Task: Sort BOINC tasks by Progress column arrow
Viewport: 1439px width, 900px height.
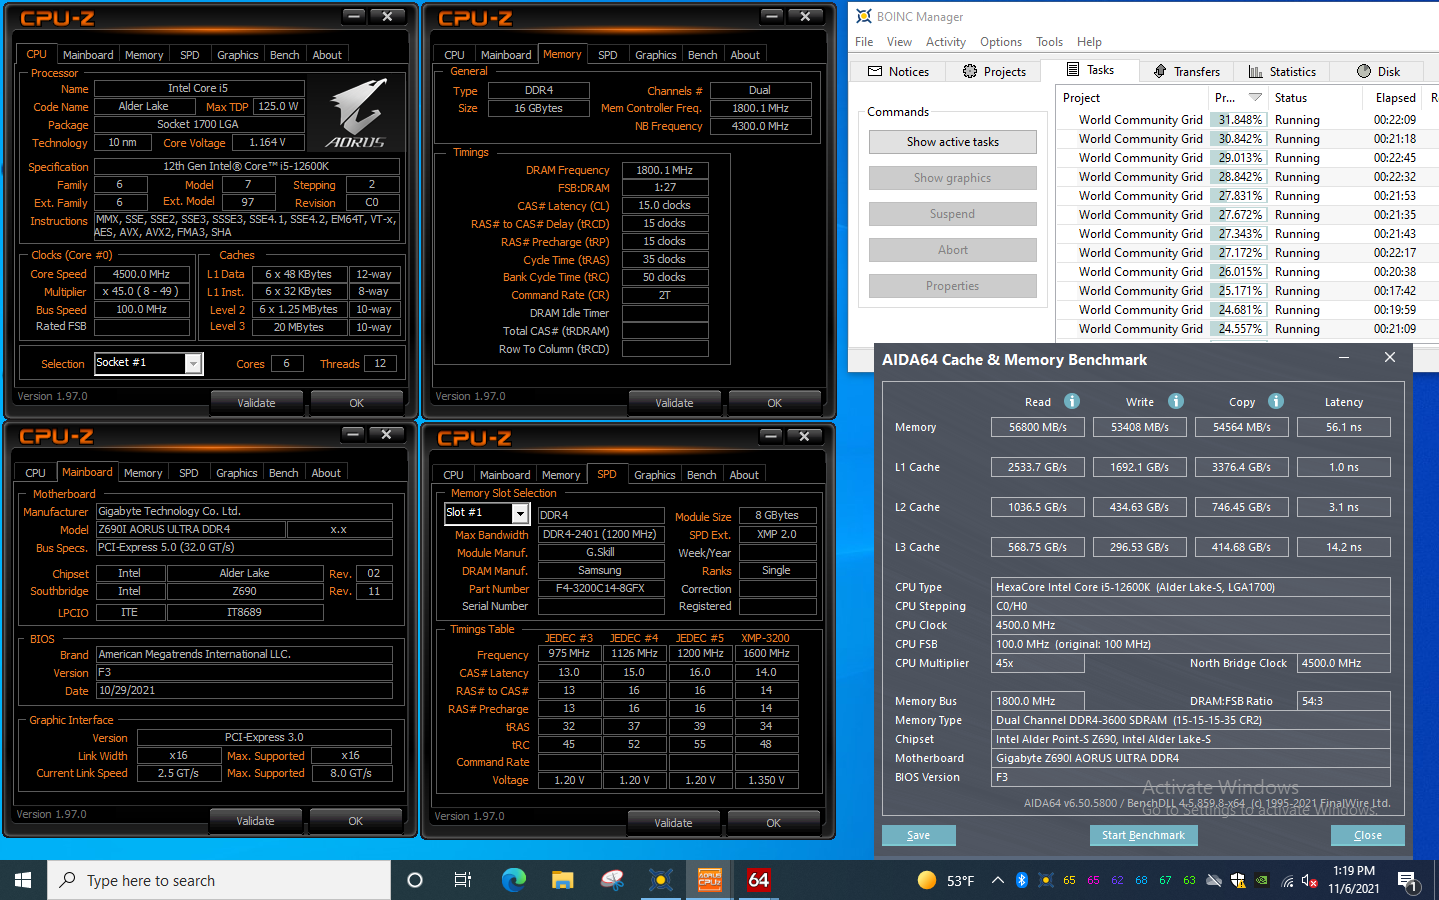Action: tap(1255, 97)
